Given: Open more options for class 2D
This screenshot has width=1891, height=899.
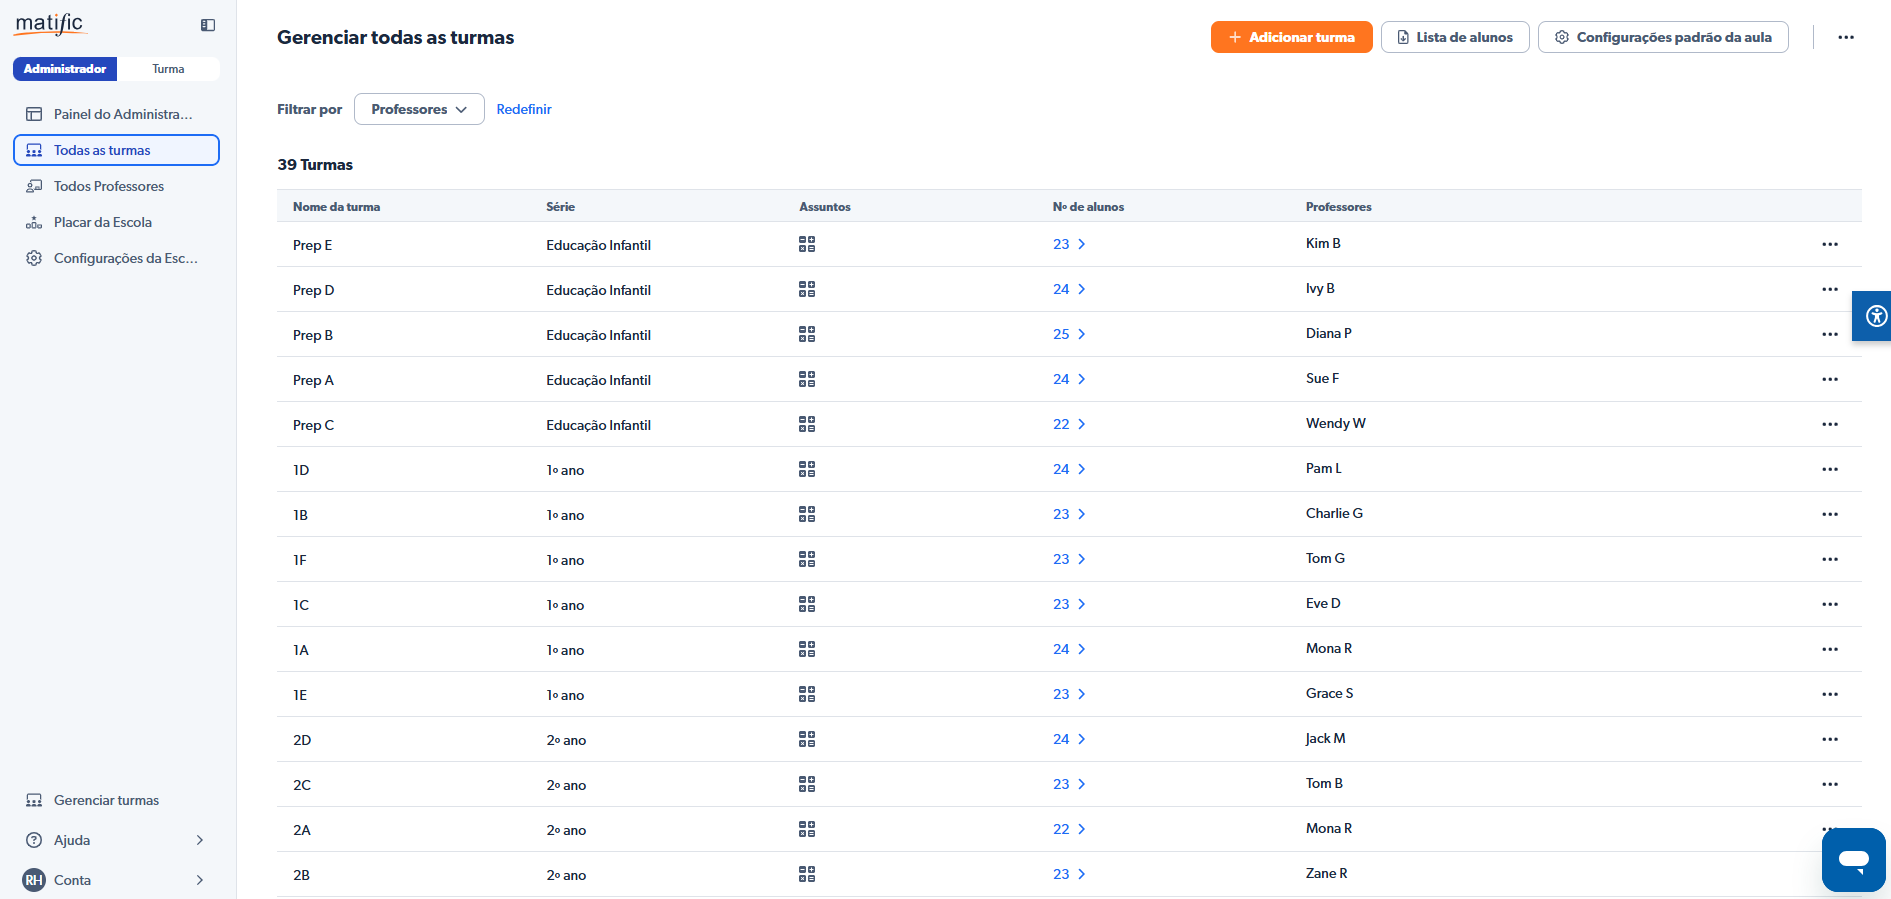Looking at the screenshot, I should (1829, 739).
